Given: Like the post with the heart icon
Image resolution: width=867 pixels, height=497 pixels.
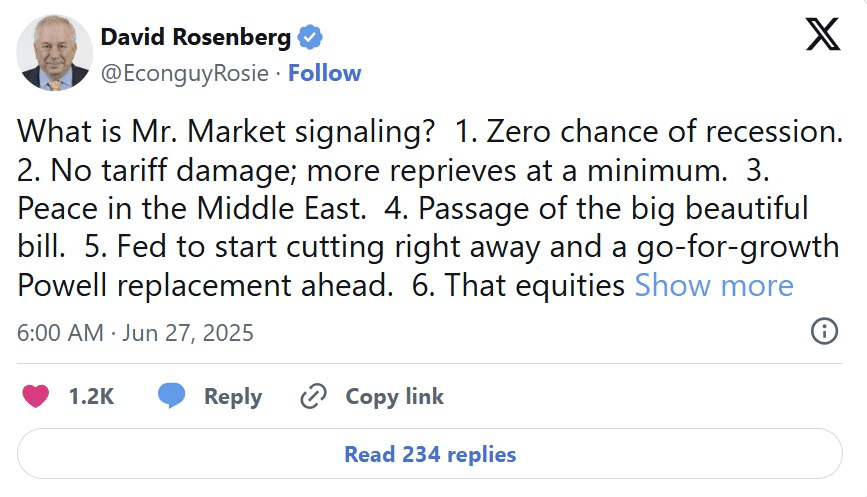Looking at the screenshot, I should [x=35, y=396].
